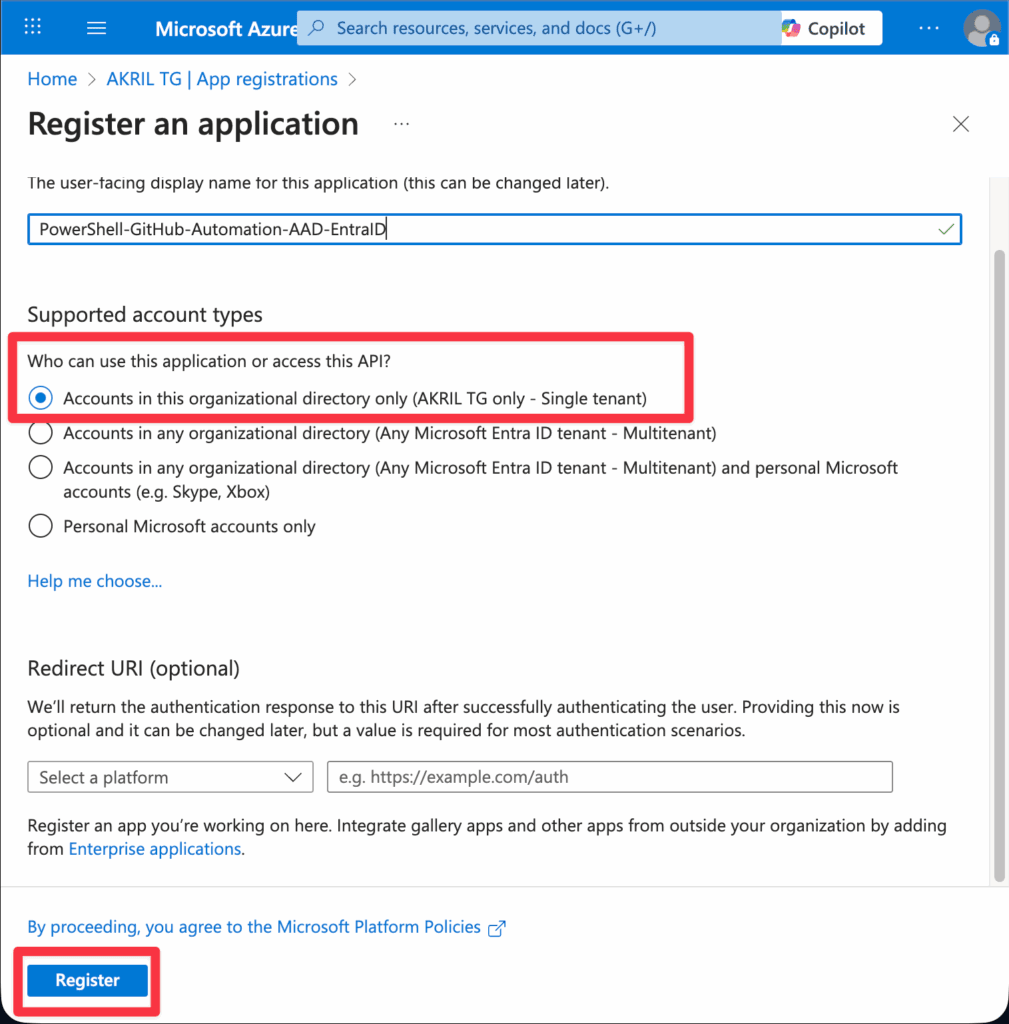Image resolution: width=1009 pixels, height=1024 pixels.
Task: Open the top bar more options ellipsis
Action: [928, 27]
